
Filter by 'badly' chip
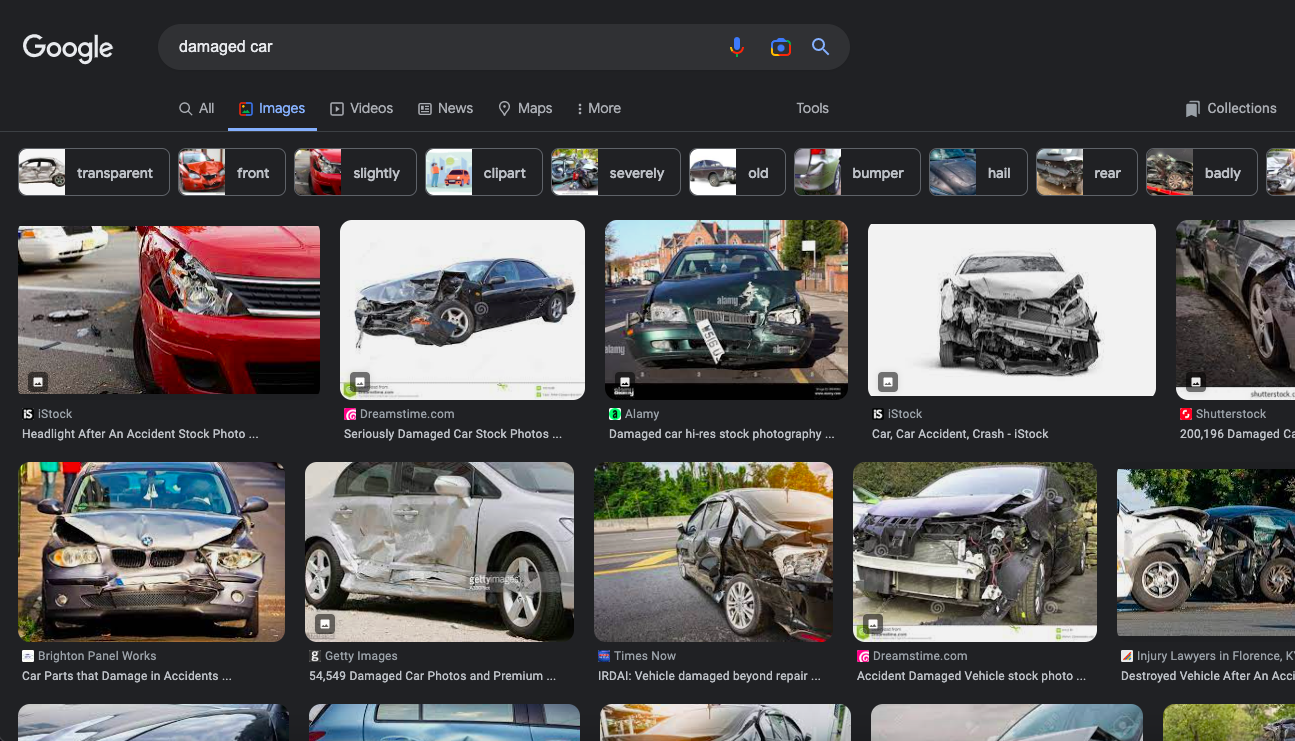(1201, 172)
